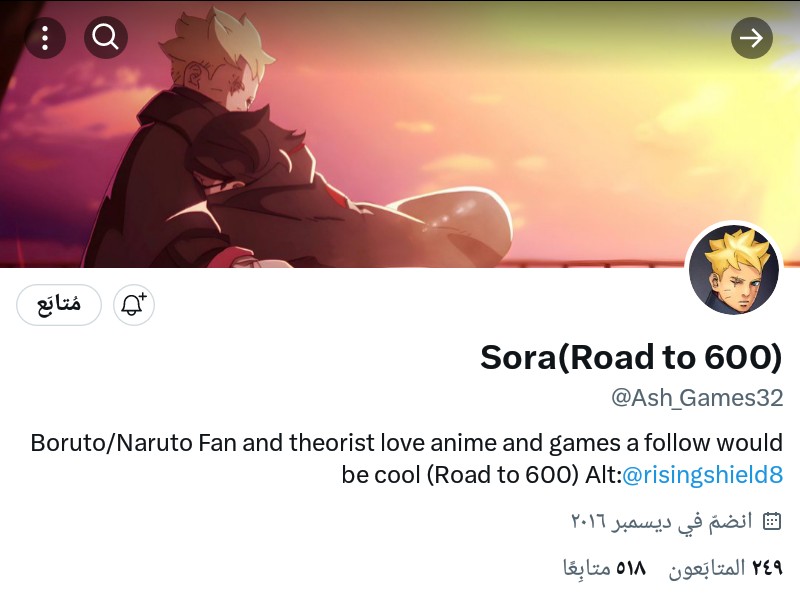Tap the magnifying glass search icon
800x595 pixels.
point(106,38)
